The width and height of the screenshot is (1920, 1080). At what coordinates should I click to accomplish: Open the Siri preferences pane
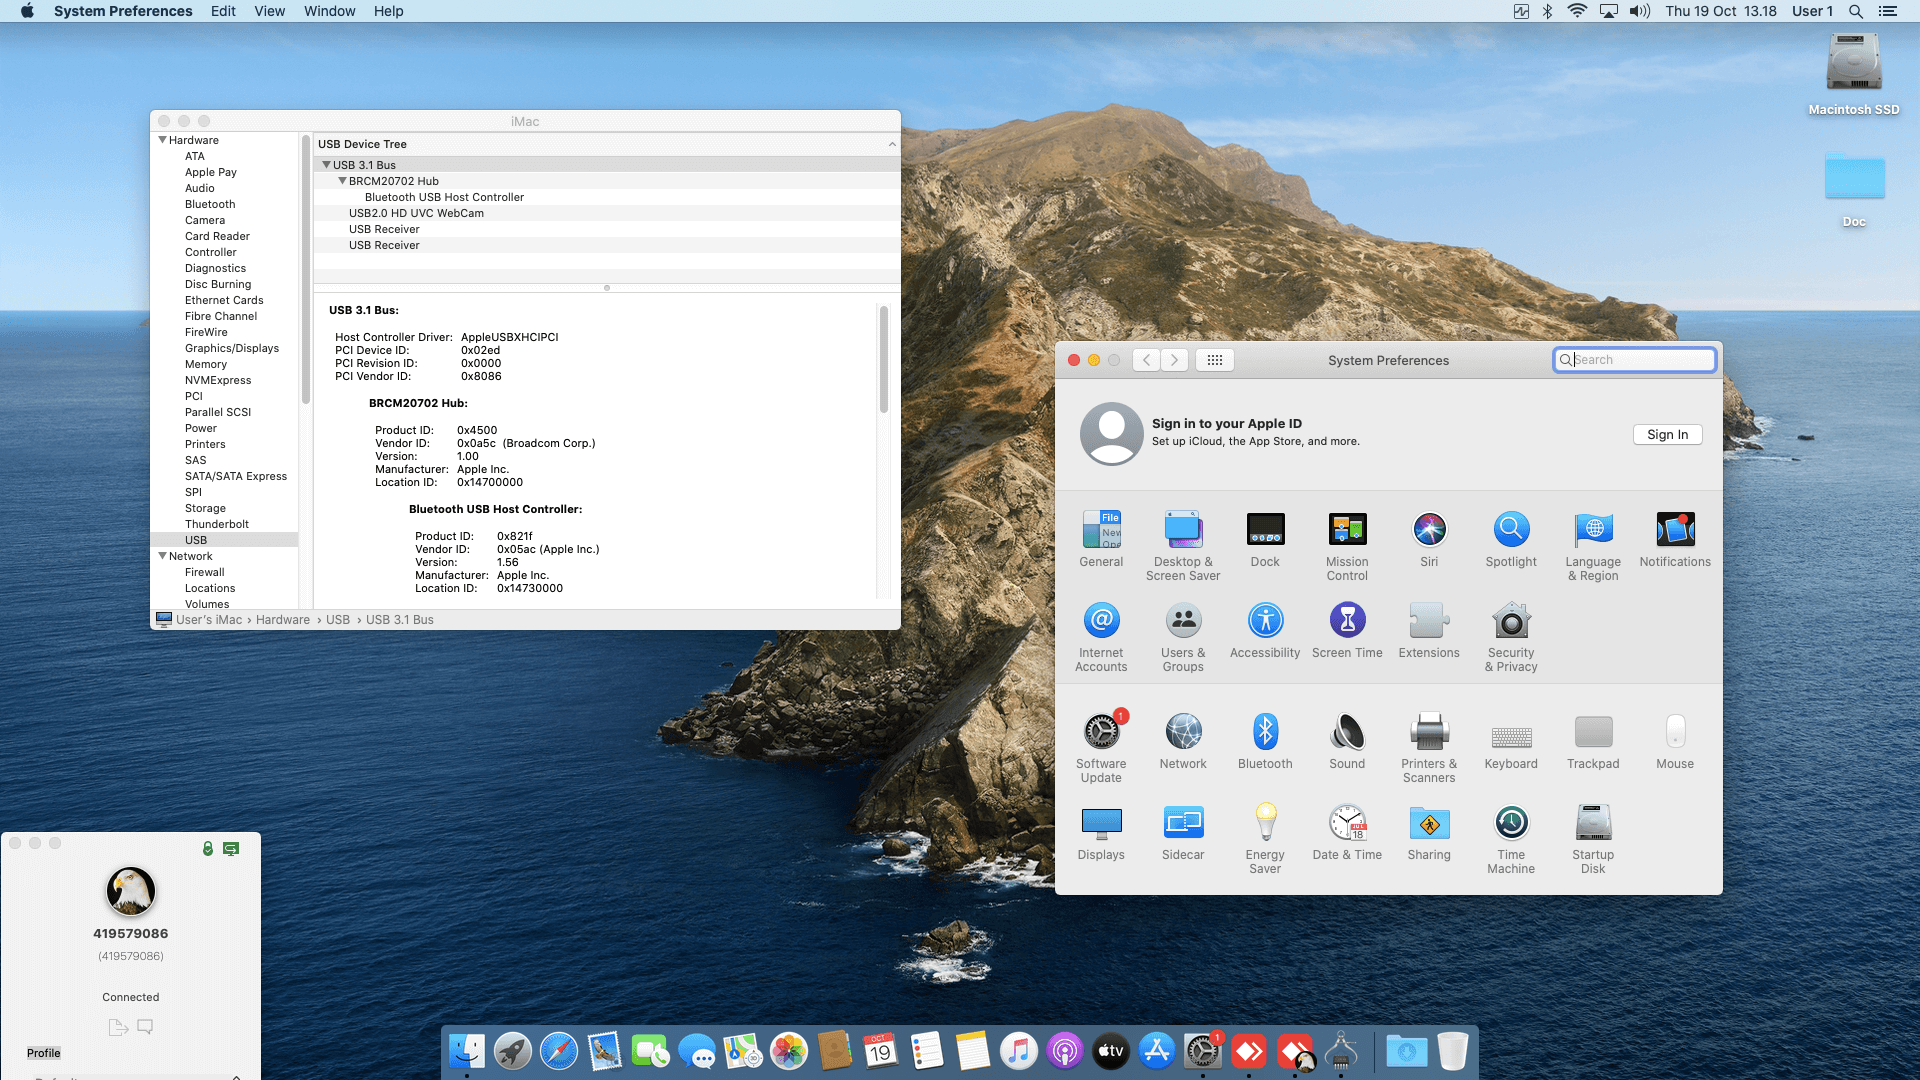coord(1429,539)
